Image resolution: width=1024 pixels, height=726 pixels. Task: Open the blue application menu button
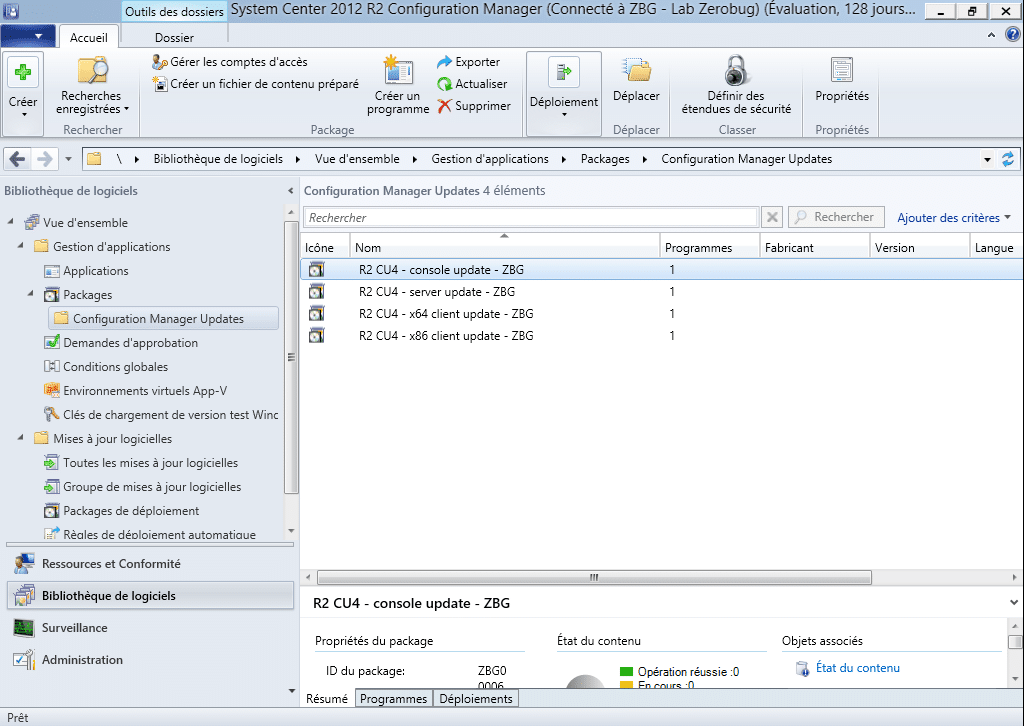click(27, 35)
